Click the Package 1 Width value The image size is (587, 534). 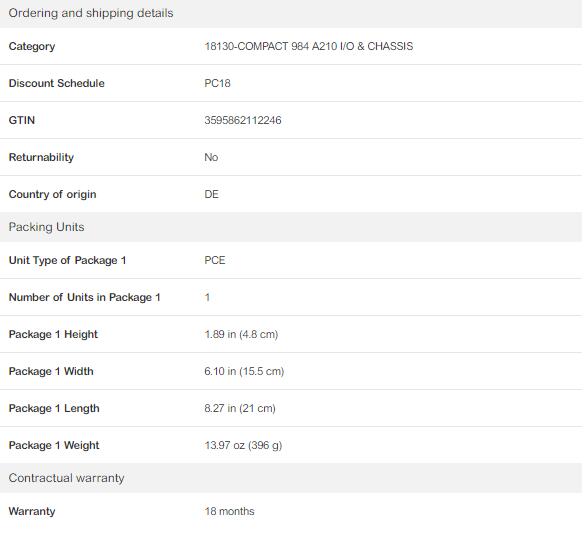pos(244,371)
